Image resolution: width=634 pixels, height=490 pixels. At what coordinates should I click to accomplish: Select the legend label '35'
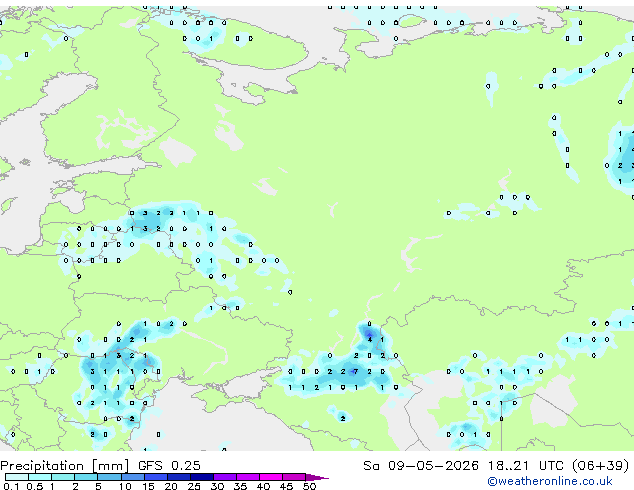[240, 486]
